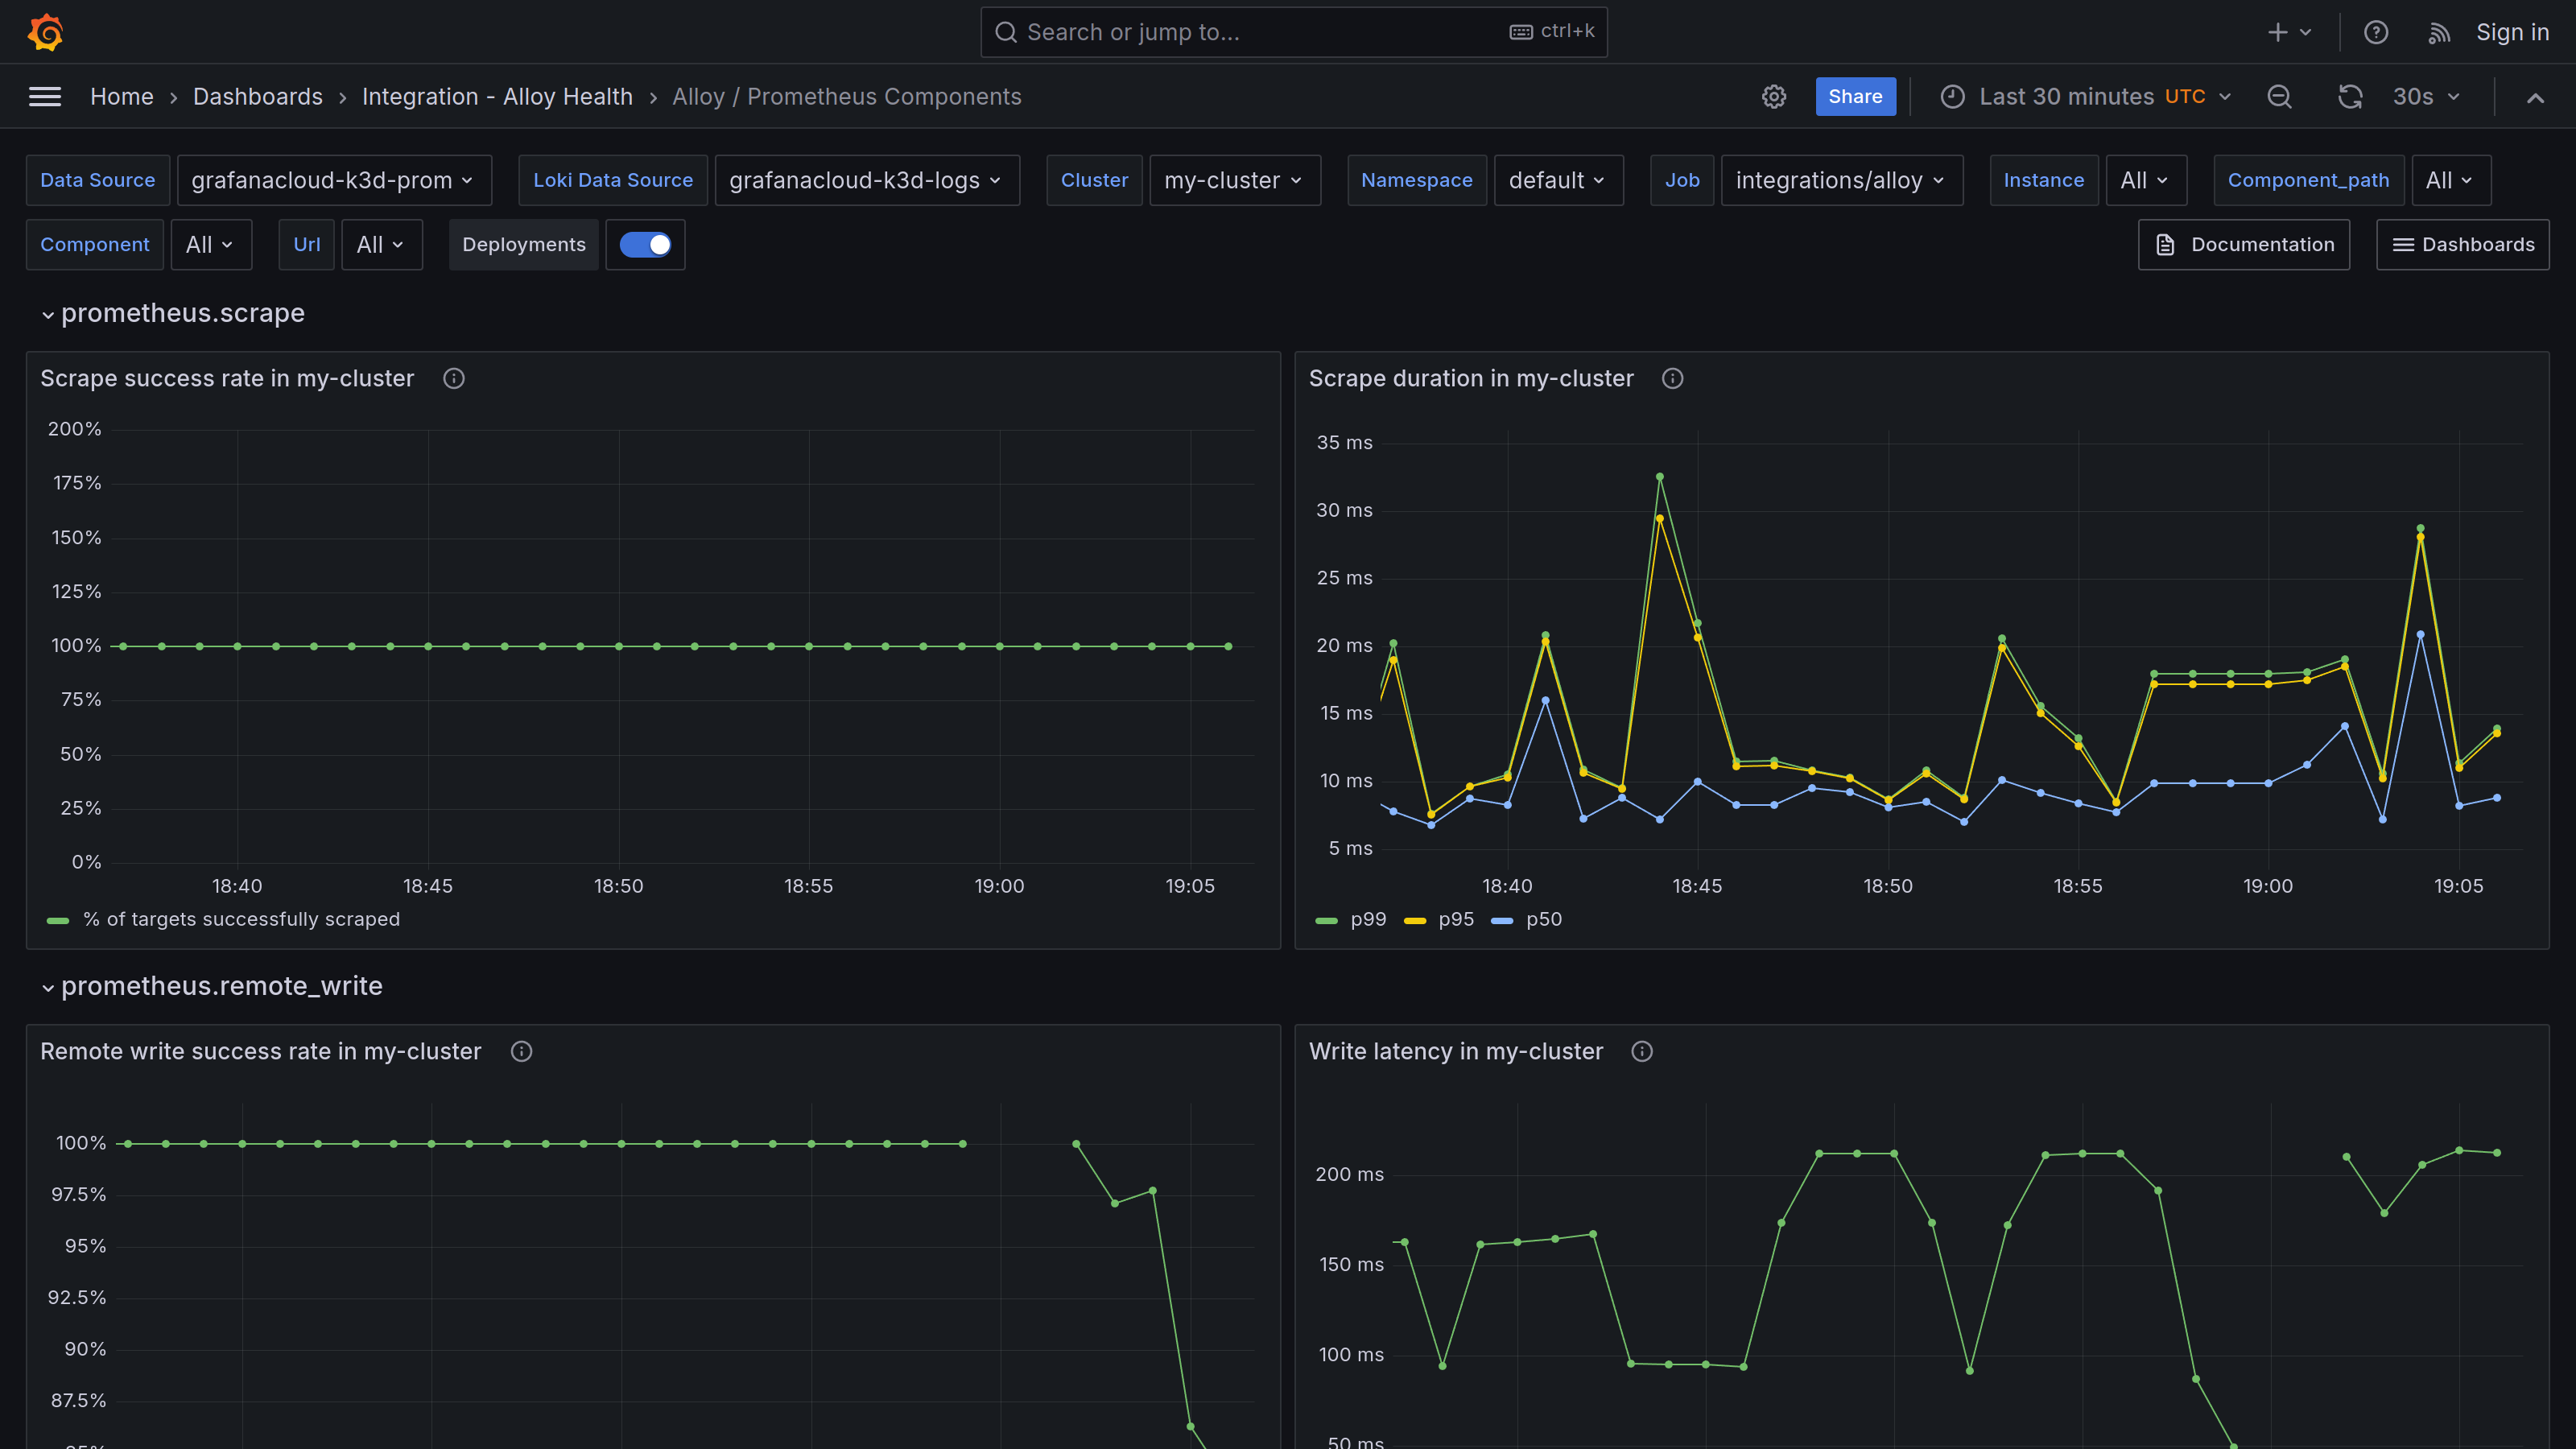Screen dimensions: 2576x1449
Task: Hide the p50 series in Scrape duration legend
Action: (x=1545, y=919)
